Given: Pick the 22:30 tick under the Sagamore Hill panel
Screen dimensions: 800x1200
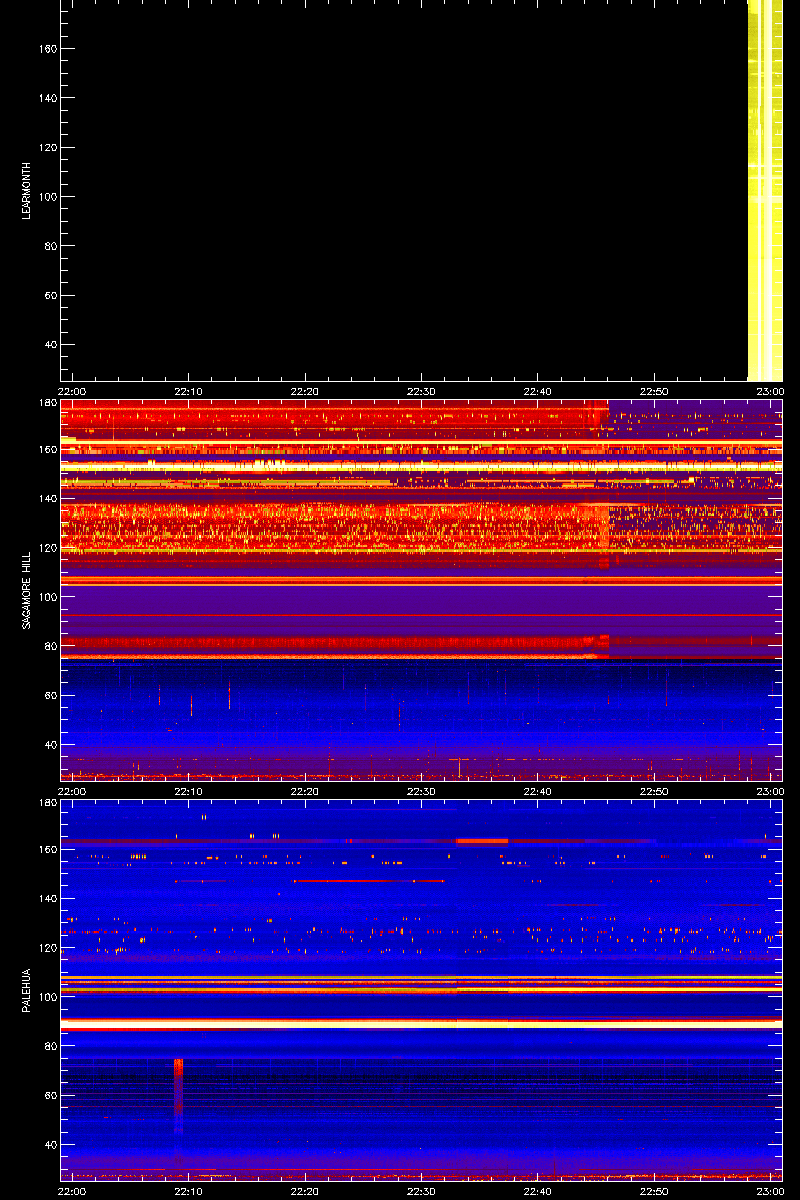Looking at the screenshot, I should [422, 791].
